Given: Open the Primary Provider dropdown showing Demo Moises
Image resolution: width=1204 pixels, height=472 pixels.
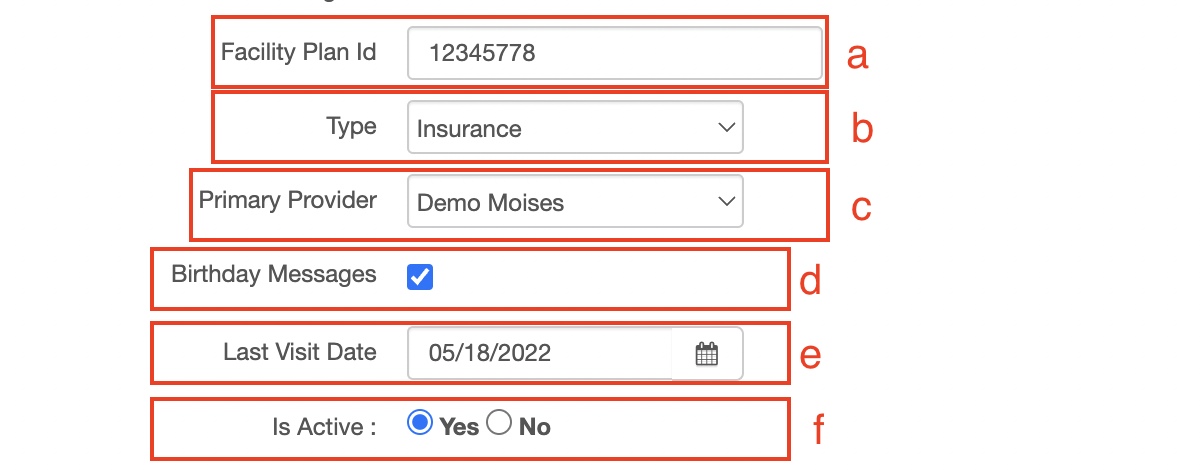Looking at the screenshot, I should coord(575,202).
